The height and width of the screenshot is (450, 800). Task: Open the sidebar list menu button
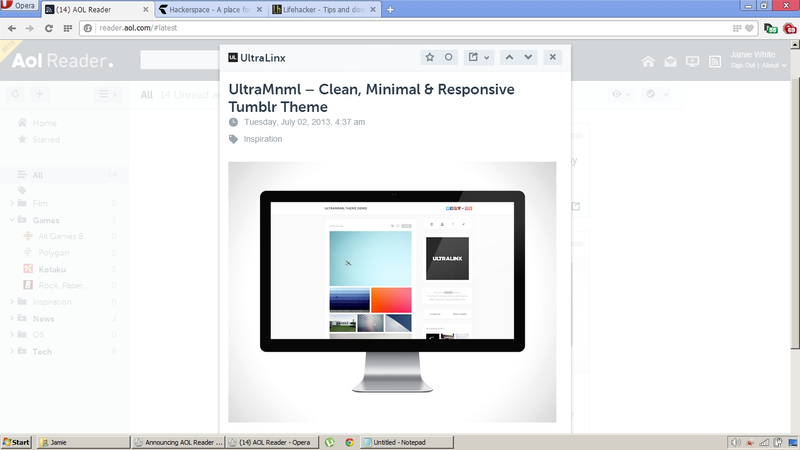pos(108,94)
